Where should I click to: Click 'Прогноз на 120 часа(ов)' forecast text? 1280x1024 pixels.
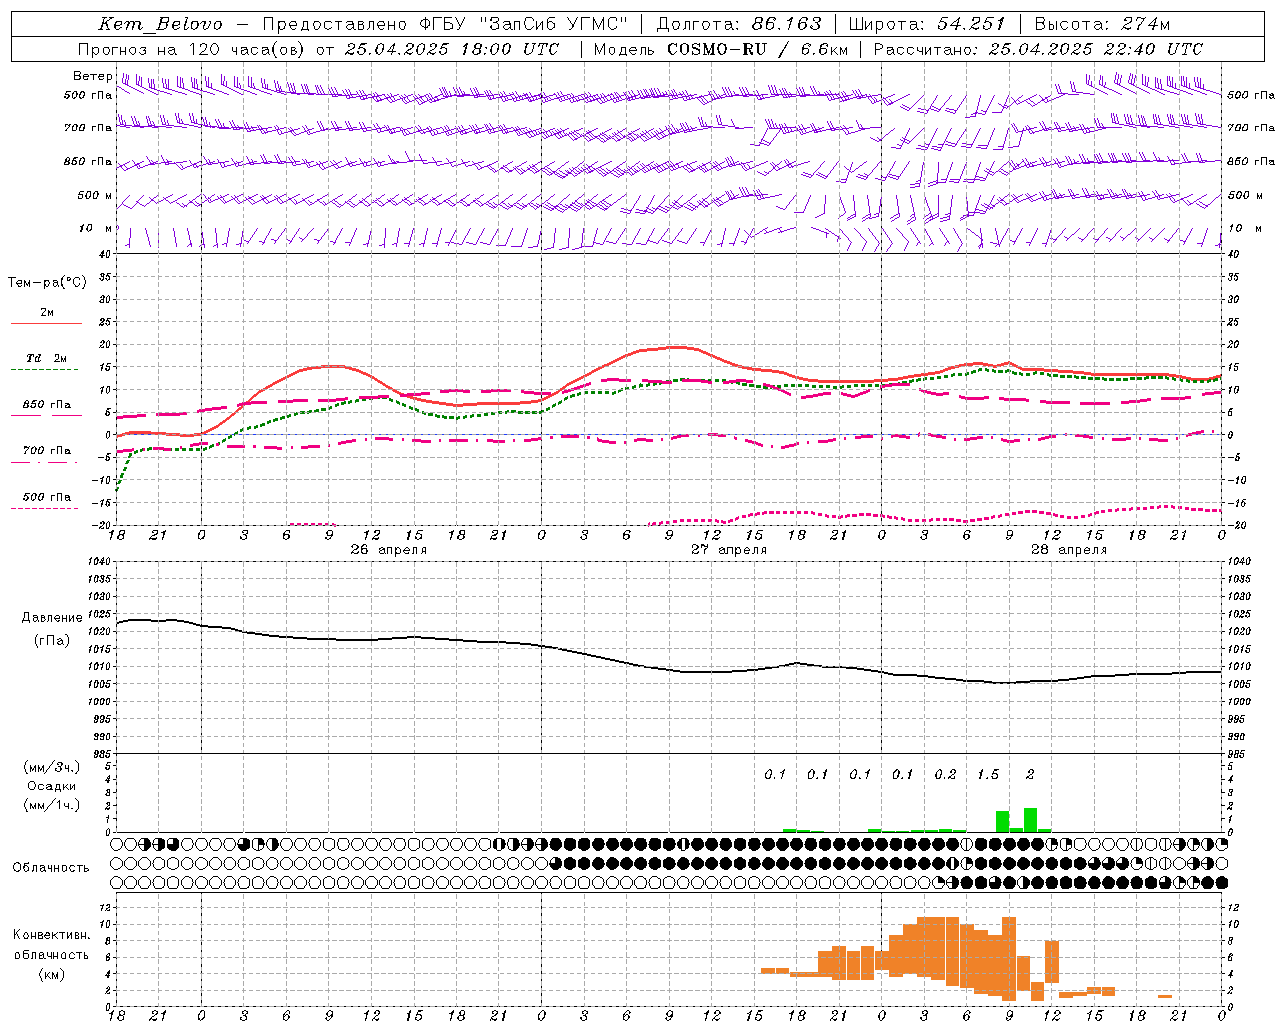192,49
